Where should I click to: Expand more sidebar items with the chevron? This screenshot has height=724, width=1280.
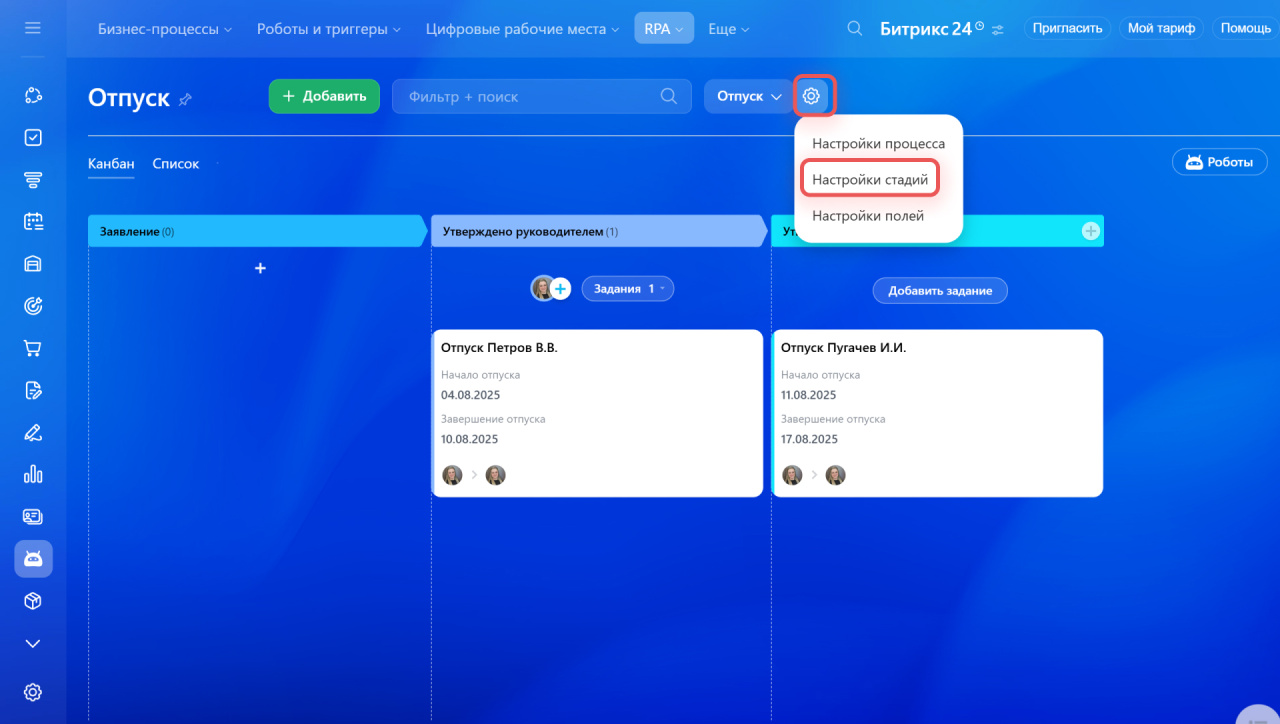(x=33, y=643)
